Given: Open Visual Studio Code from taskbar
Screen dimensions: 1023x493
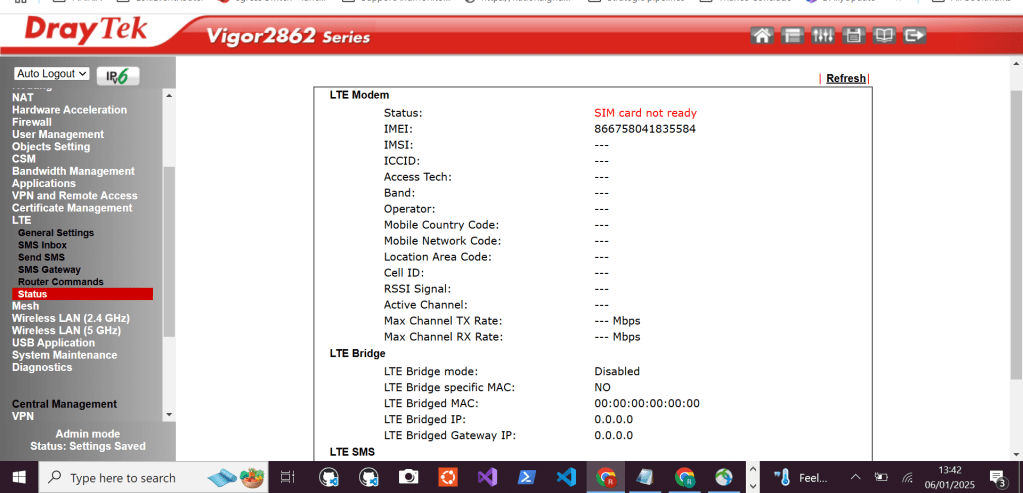Looking at the screenshot, I should (x=566, y=477).
